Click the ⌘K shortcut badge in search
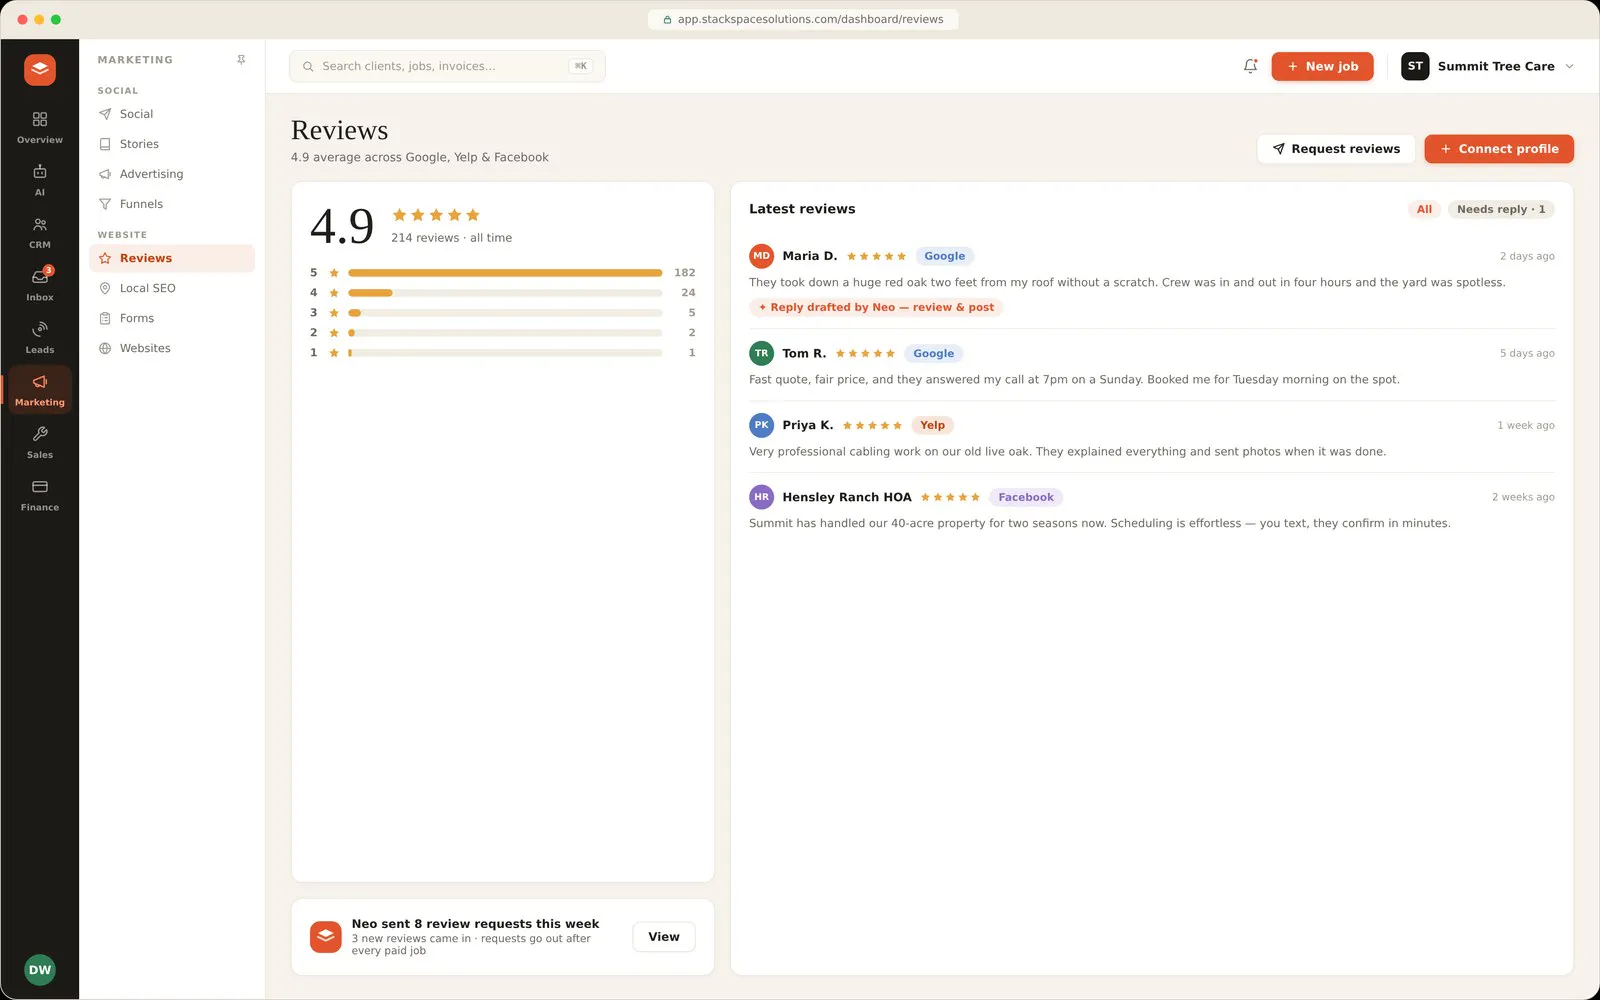The image size is (1600, 1000). [x=581, y=66]
